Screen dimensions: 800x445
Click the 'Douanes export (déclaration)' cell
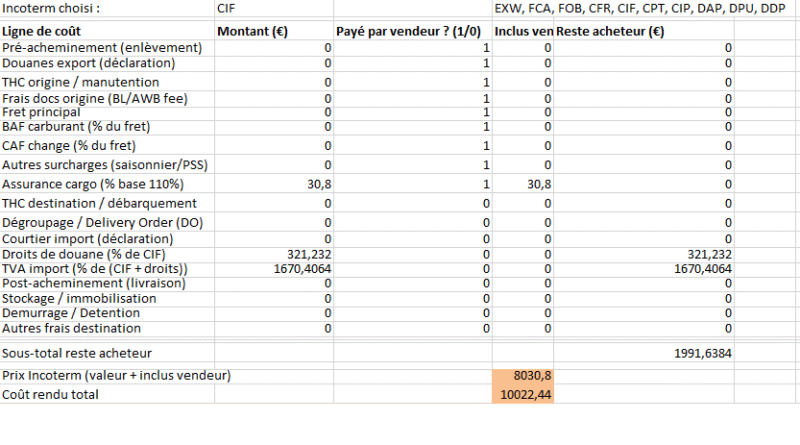(107, 63)
